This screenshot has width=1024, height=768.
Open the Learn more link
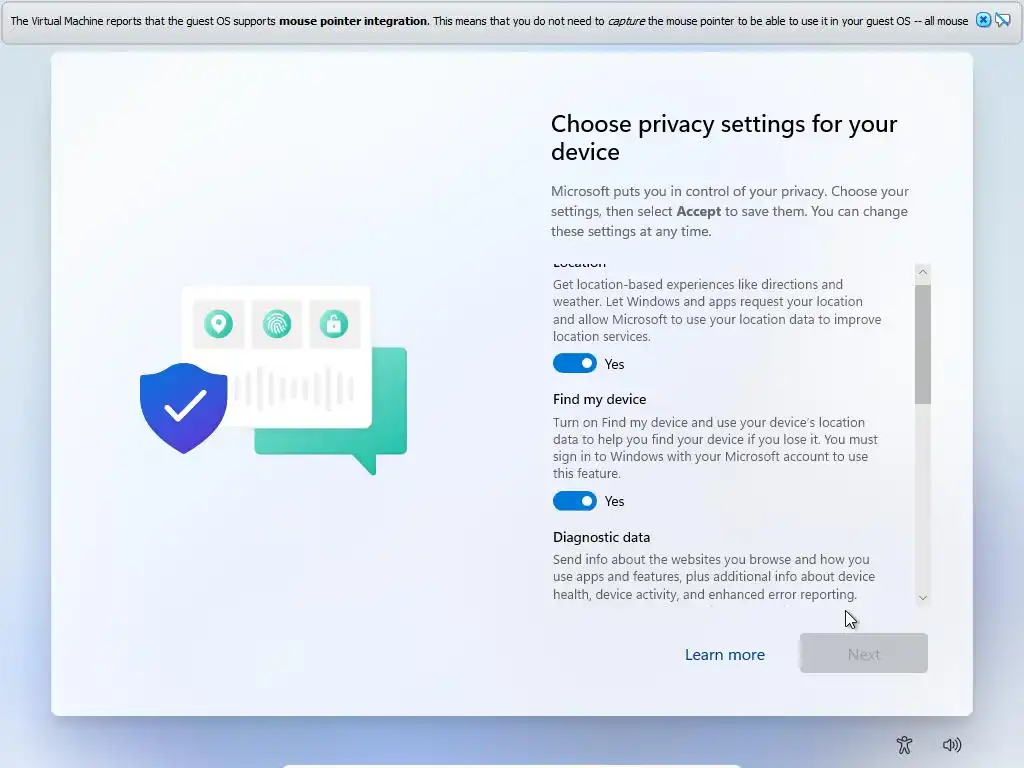click(724, 654)
